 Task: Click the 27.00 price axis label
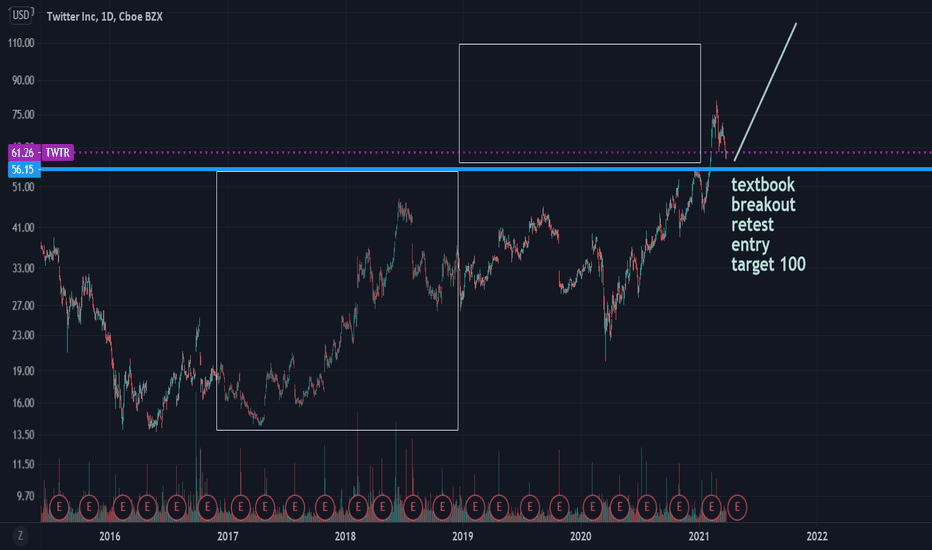coord(23,306)
